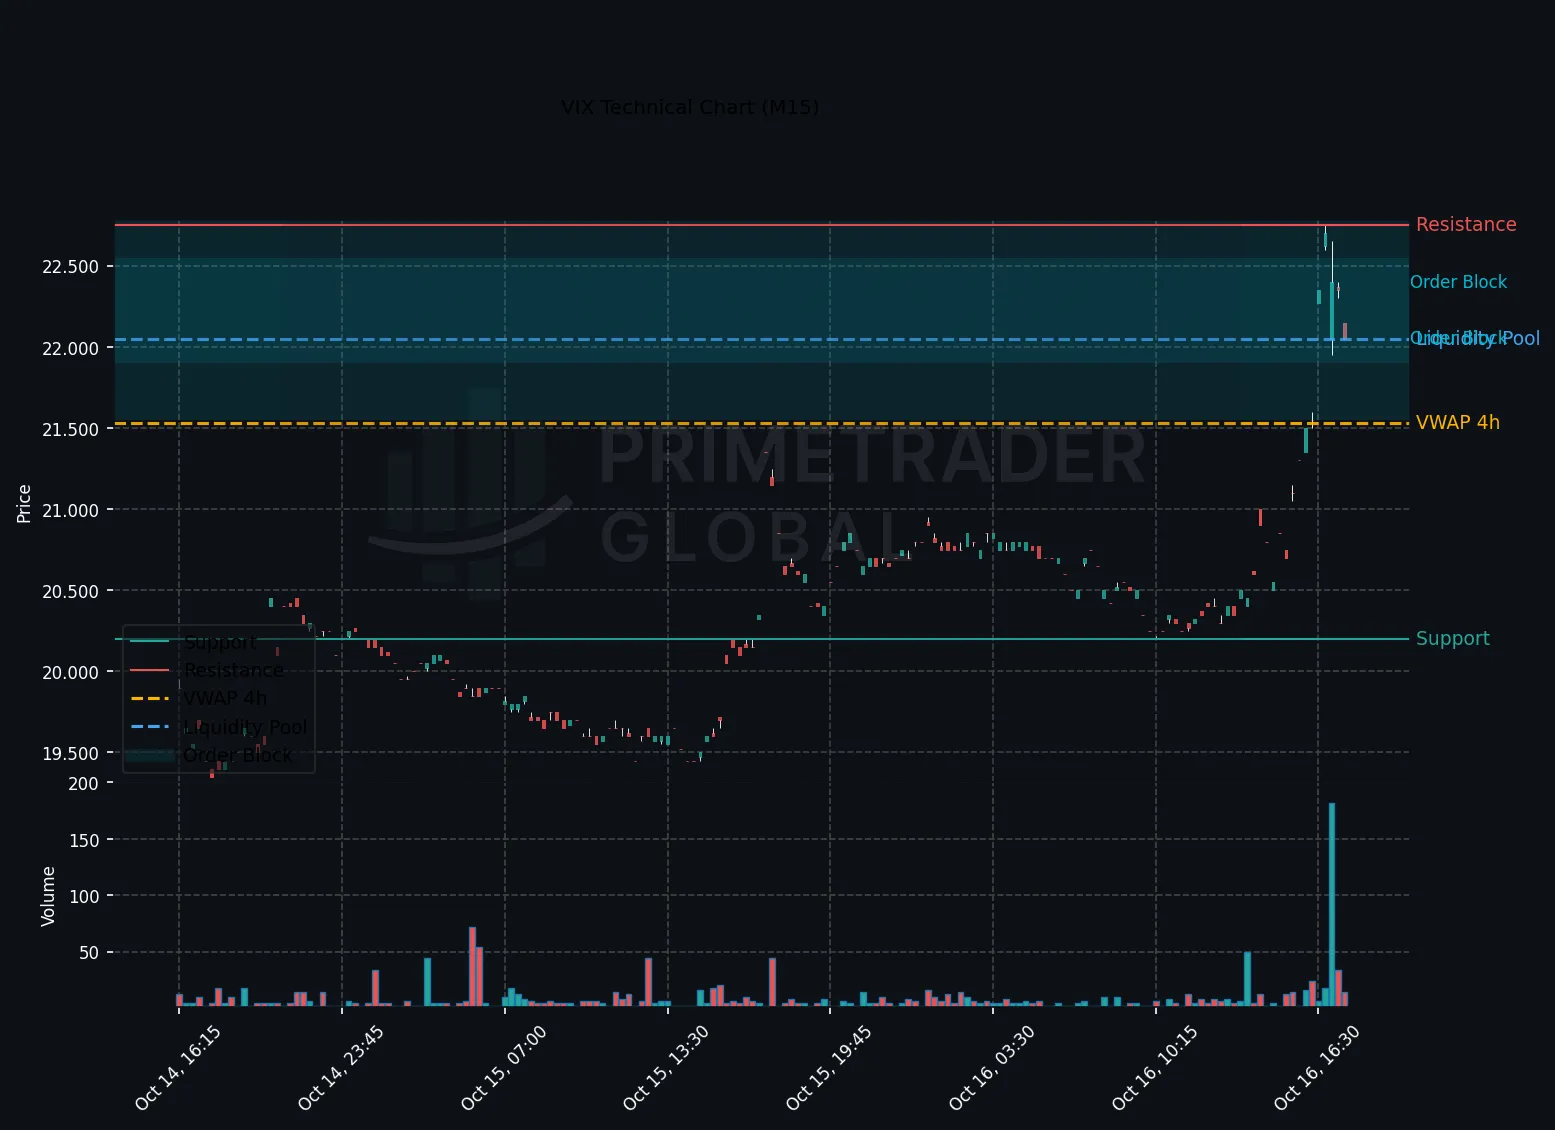Click the Oct 14, 23:45 time label

(x=340, y=1067)
